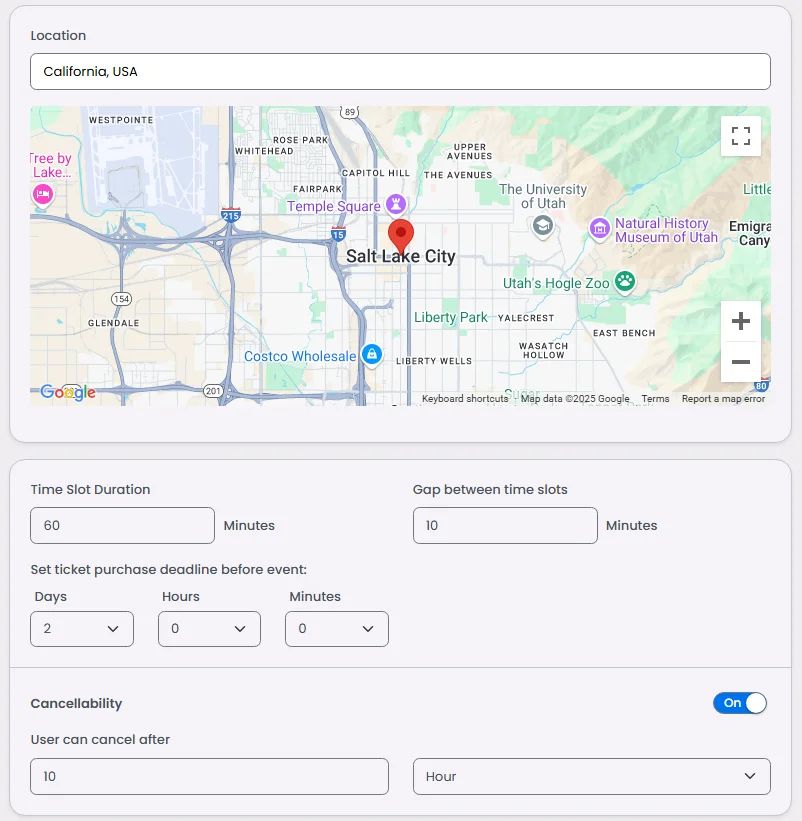Viewport: 802px width, 821px height.
Task: Click the red Salt Lake City pin
Action: [x=401, y=236]
